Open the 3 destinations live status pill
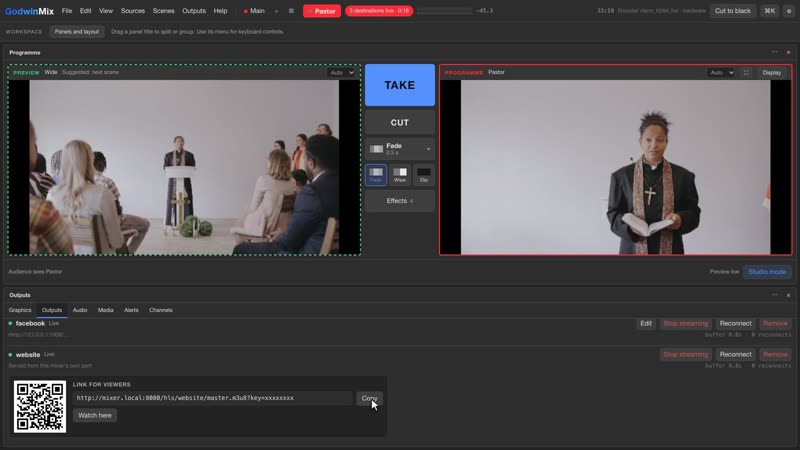 tap(379, 11)
